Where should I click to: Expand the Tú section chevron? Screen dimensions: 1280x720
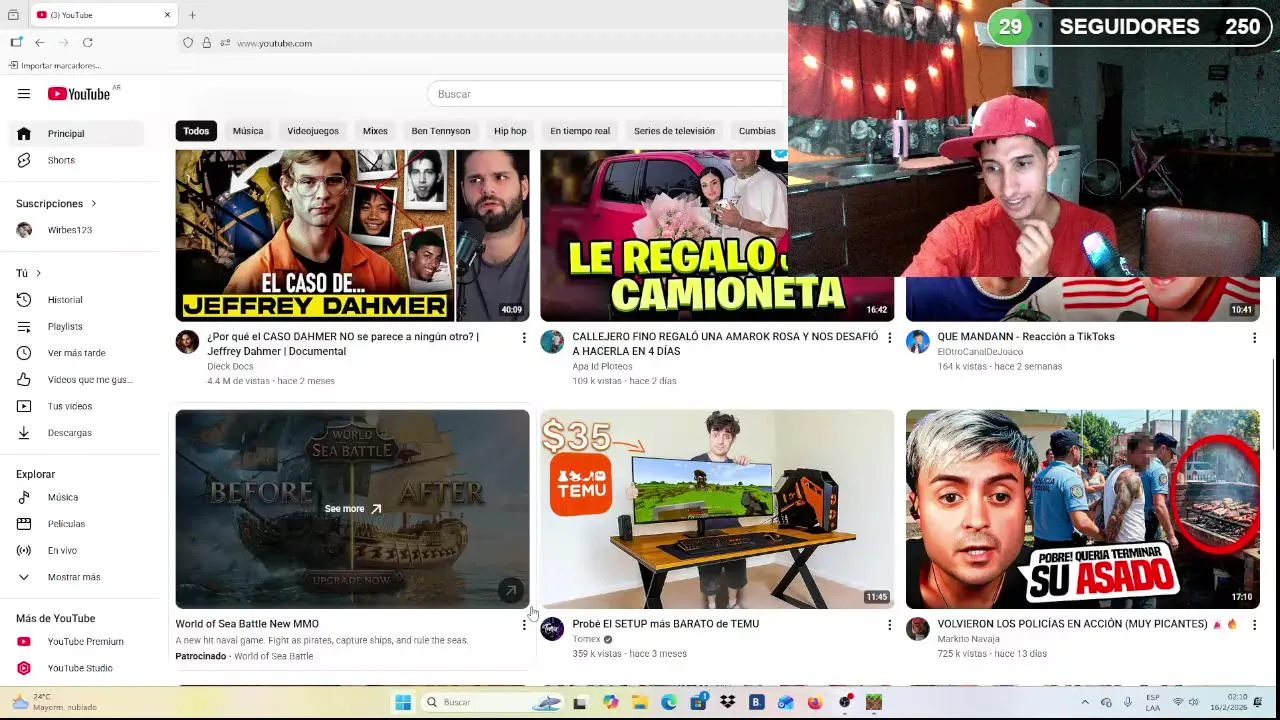click(38, 273)
